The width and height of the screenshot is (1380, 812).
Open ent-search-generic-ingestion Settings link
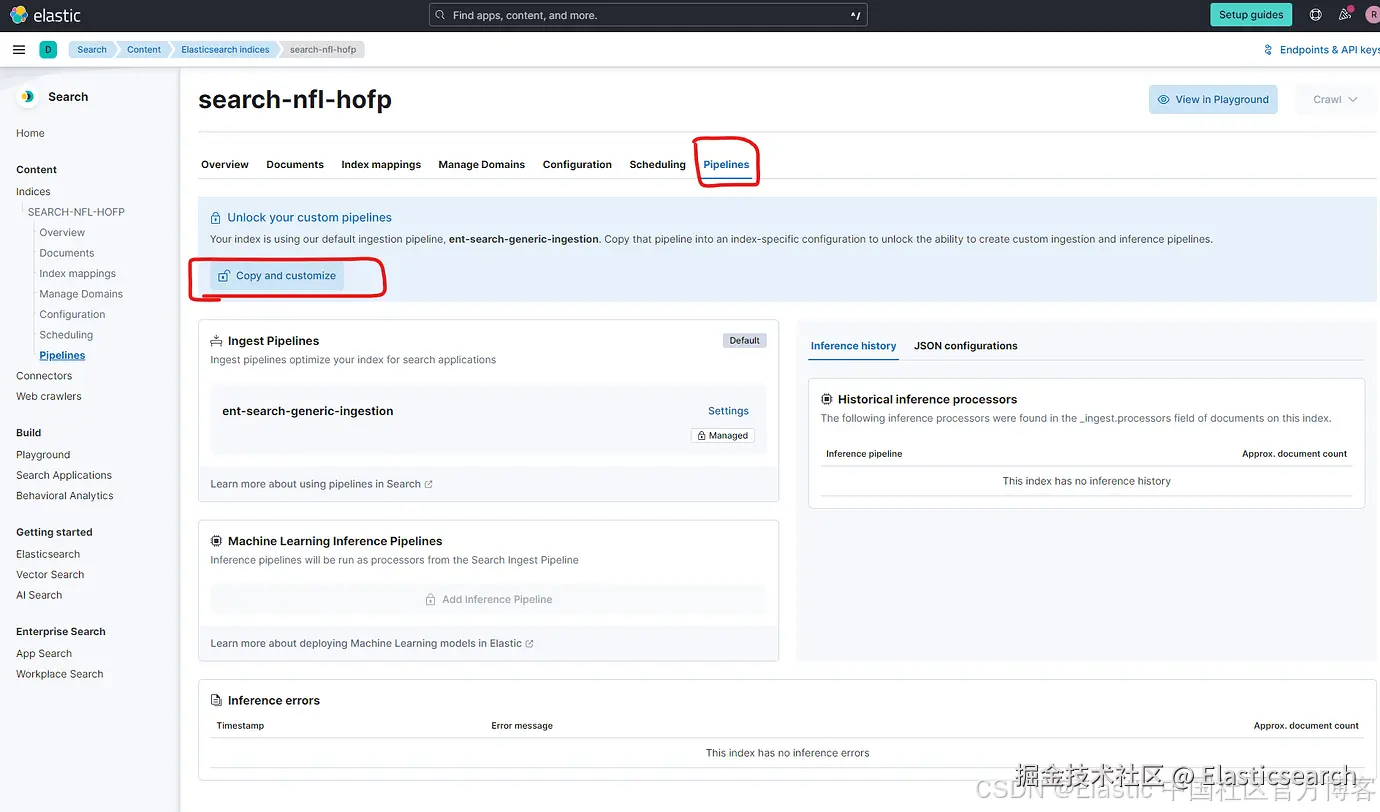(x=728, y=411)
